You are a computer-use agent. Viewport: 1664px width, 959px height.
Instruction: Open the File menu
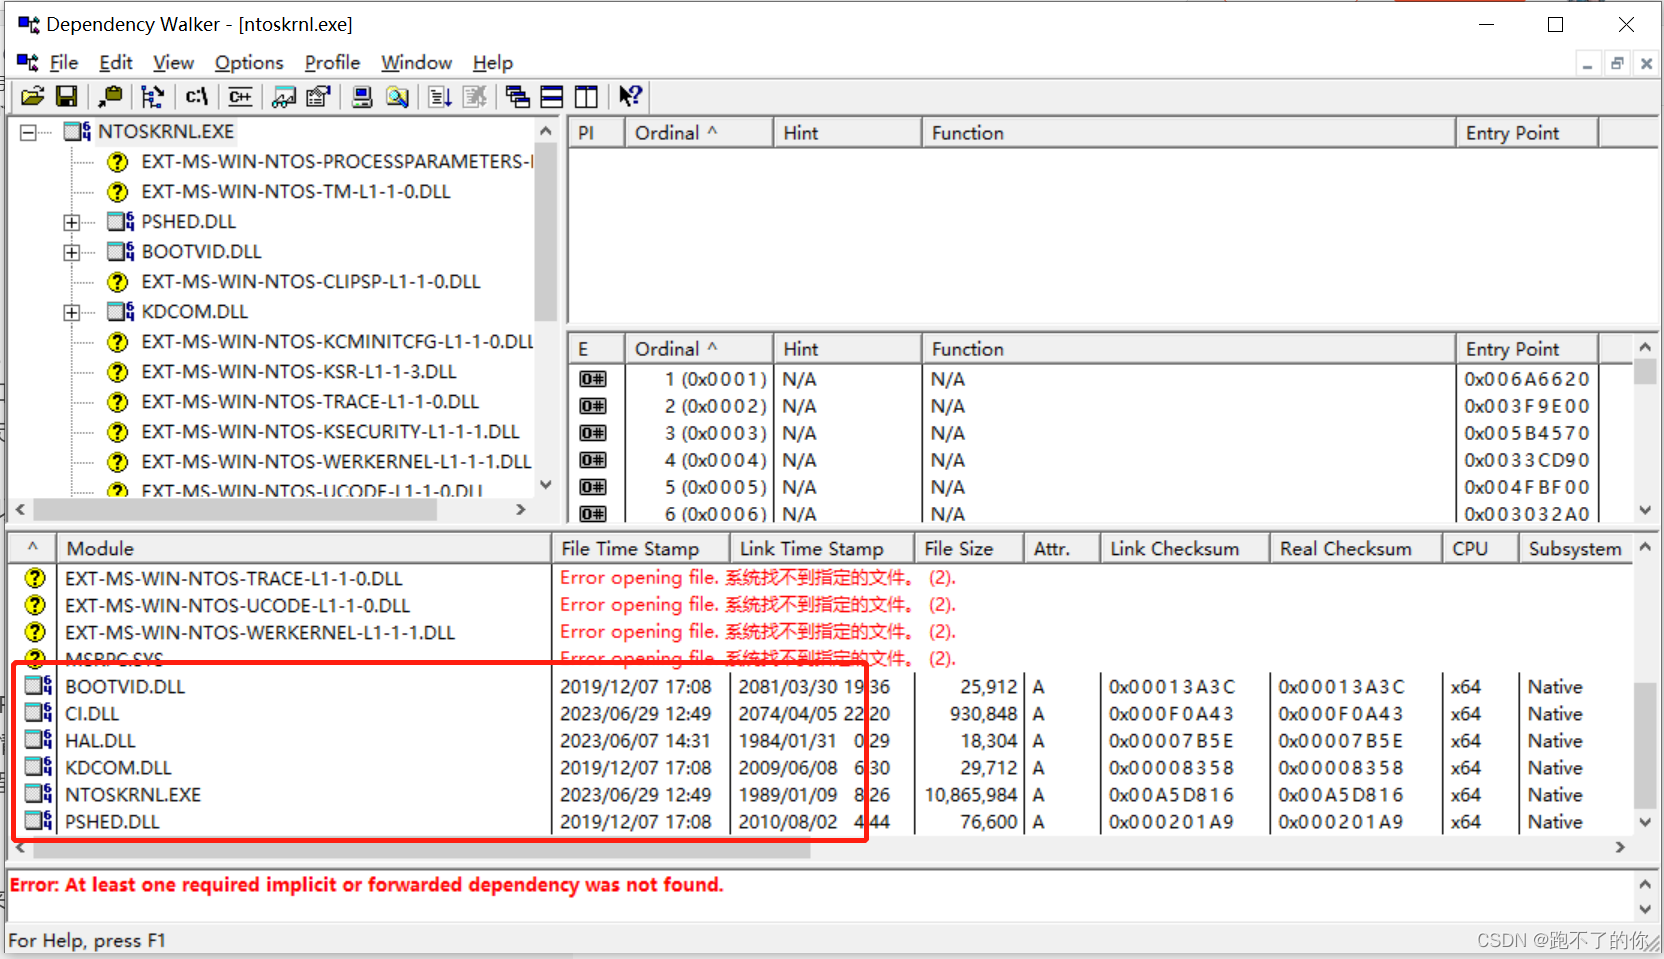(x=64, y=62)
